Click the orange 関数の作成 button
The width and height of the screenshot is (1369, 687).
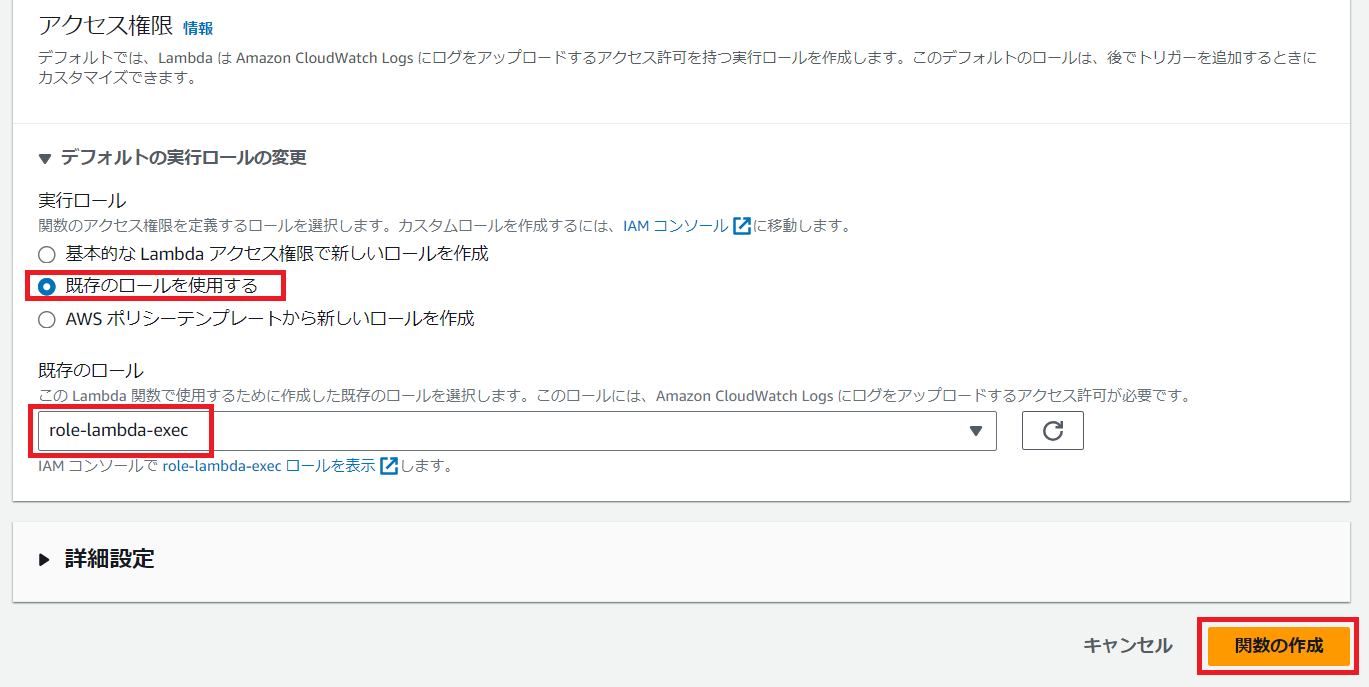click(1278, 646)
